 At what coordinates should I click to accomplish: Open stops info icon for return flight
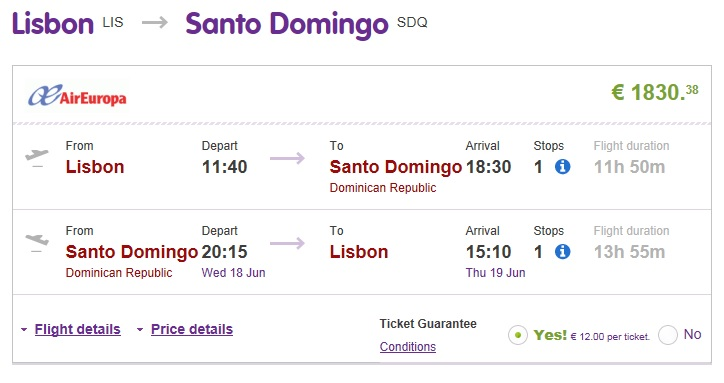pos(562,251)
